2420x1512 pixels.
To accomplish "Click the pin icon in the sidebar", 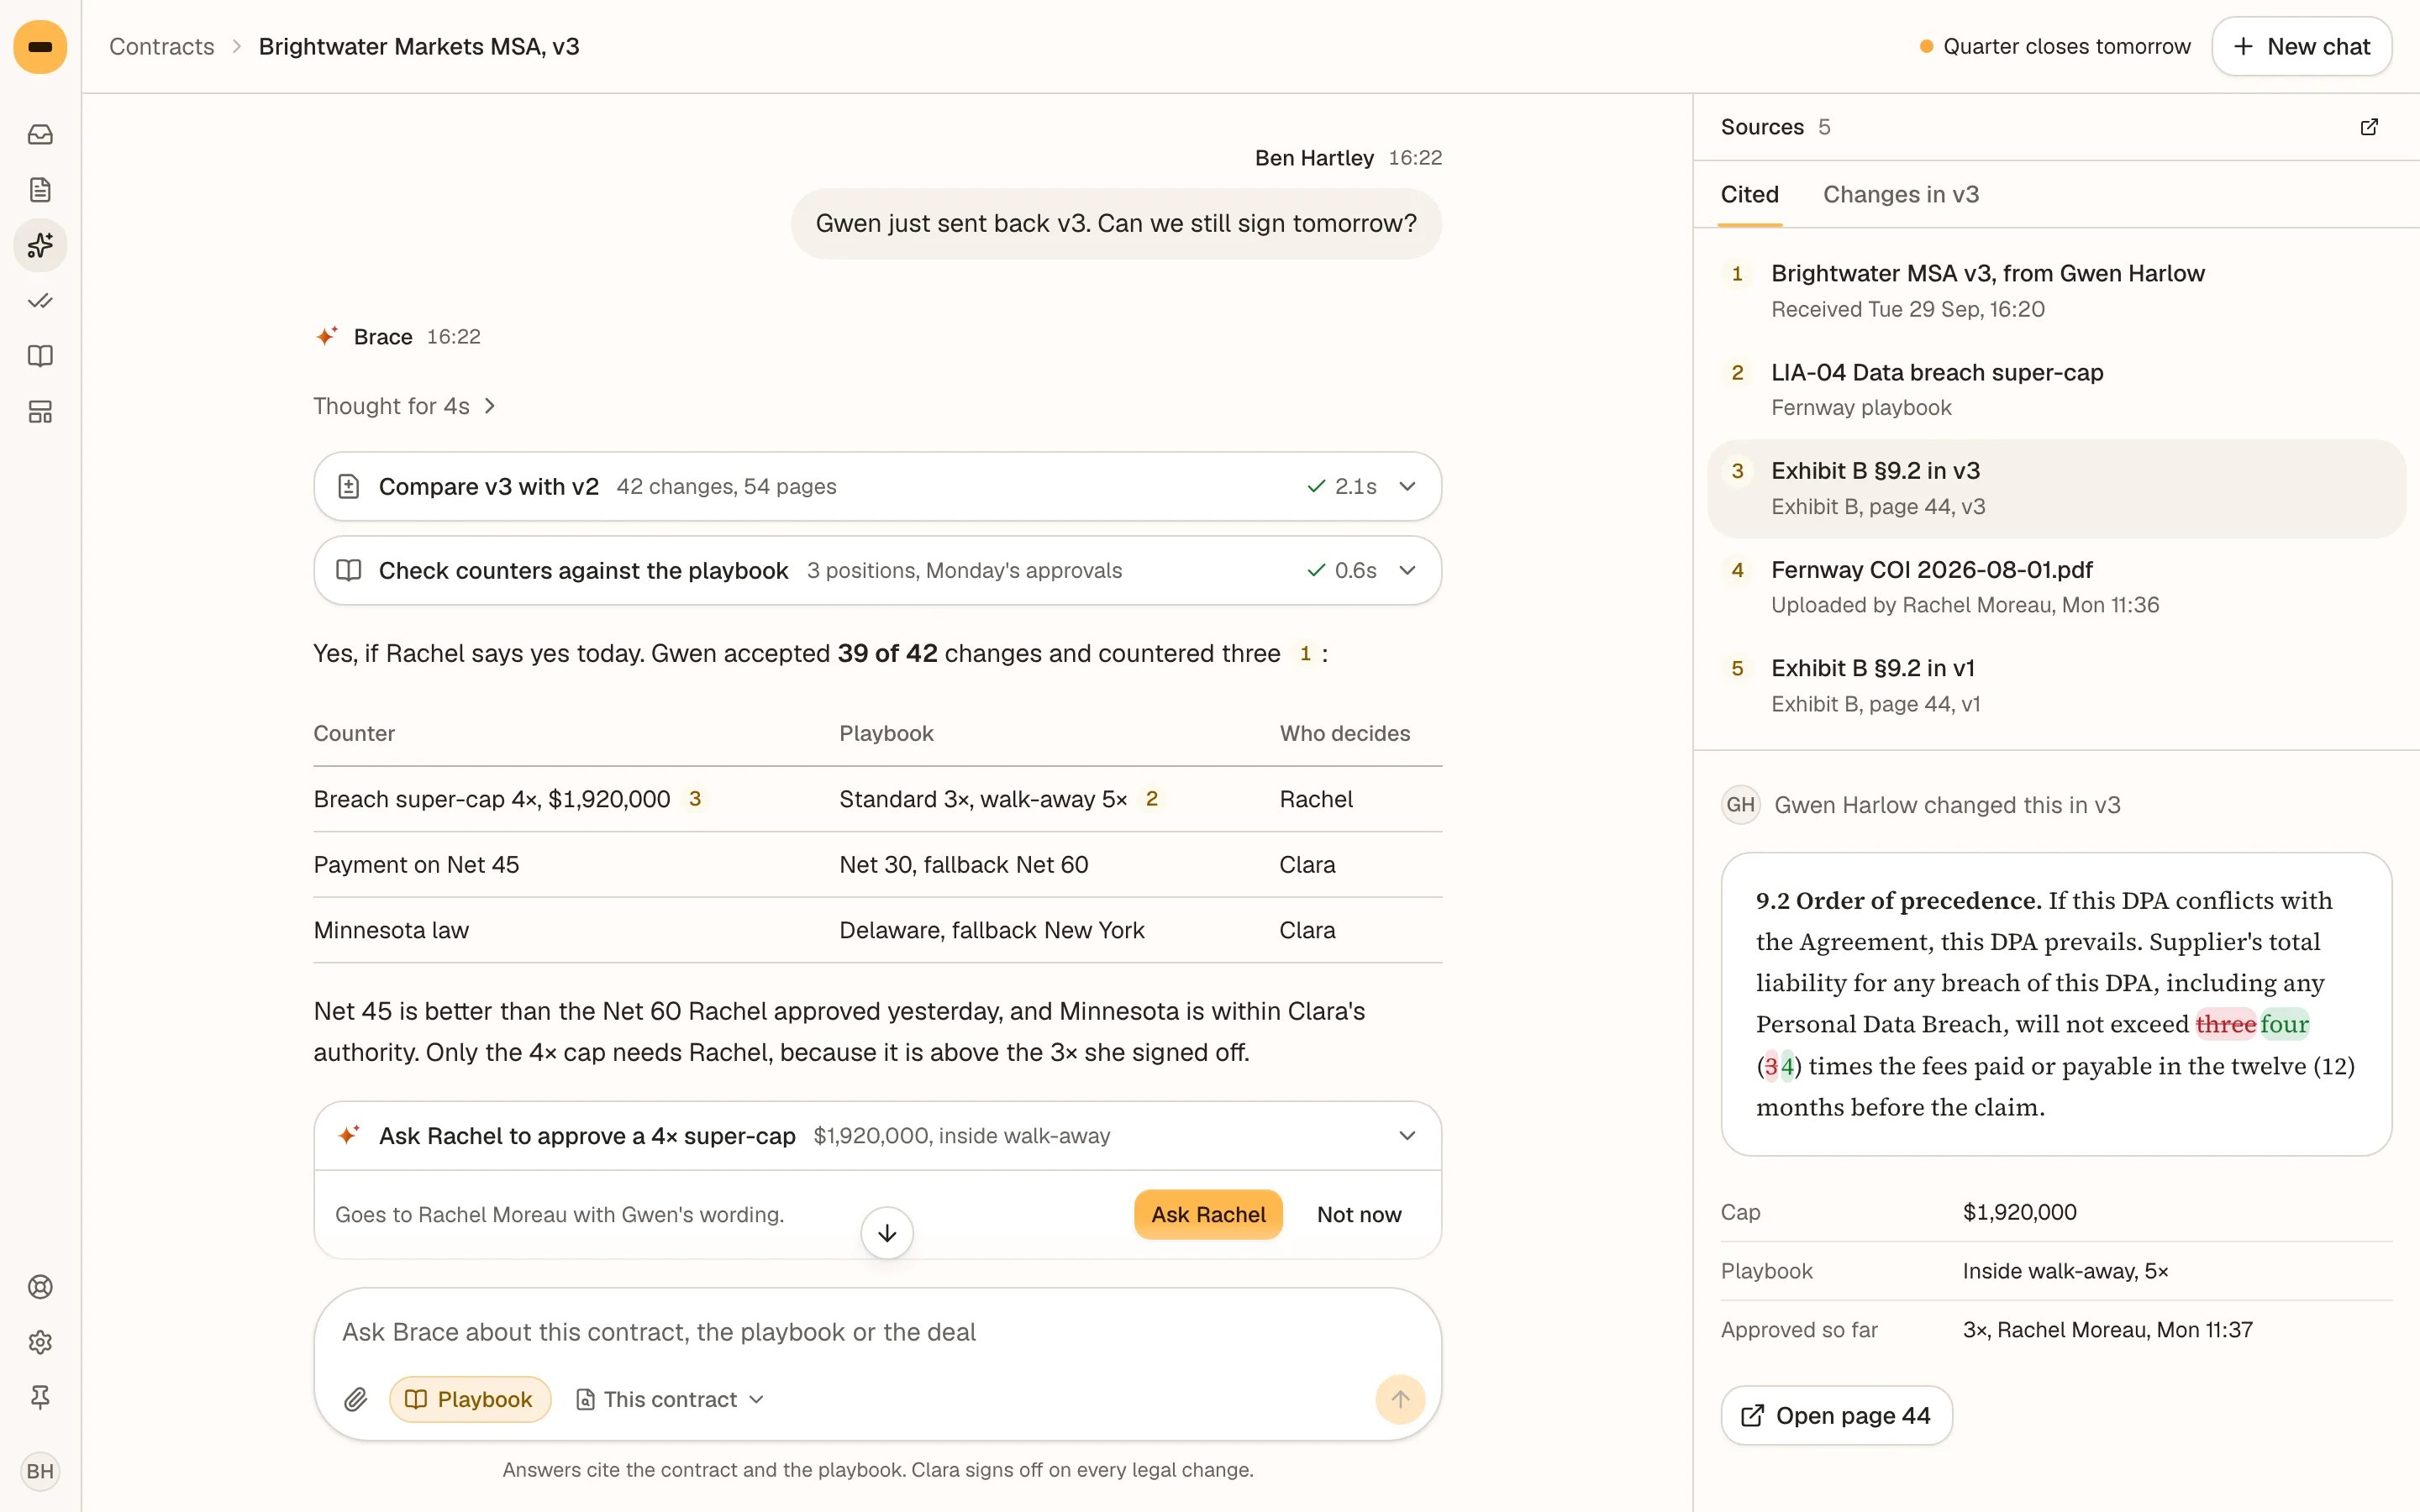I will tap(40, 1397).
